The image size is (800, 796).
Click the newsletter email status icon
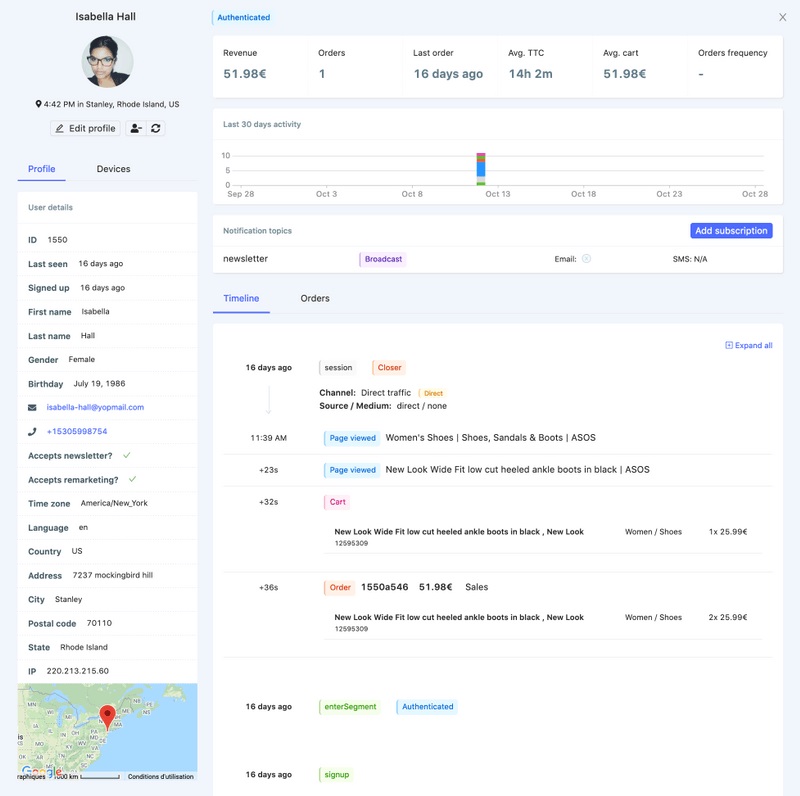tap(586, 259)
